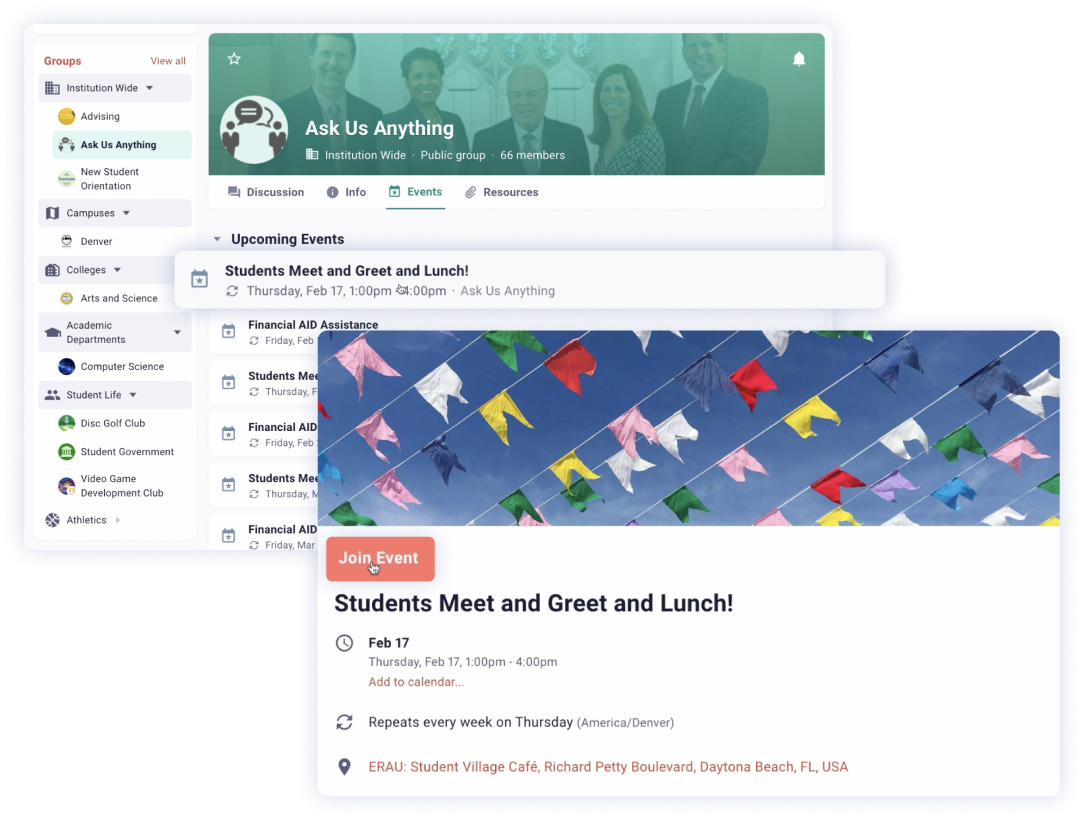Click the calendar icon beside Financial AID Assistance
The height and width of the screenshot is (821, 1084).
coord(228,332)
